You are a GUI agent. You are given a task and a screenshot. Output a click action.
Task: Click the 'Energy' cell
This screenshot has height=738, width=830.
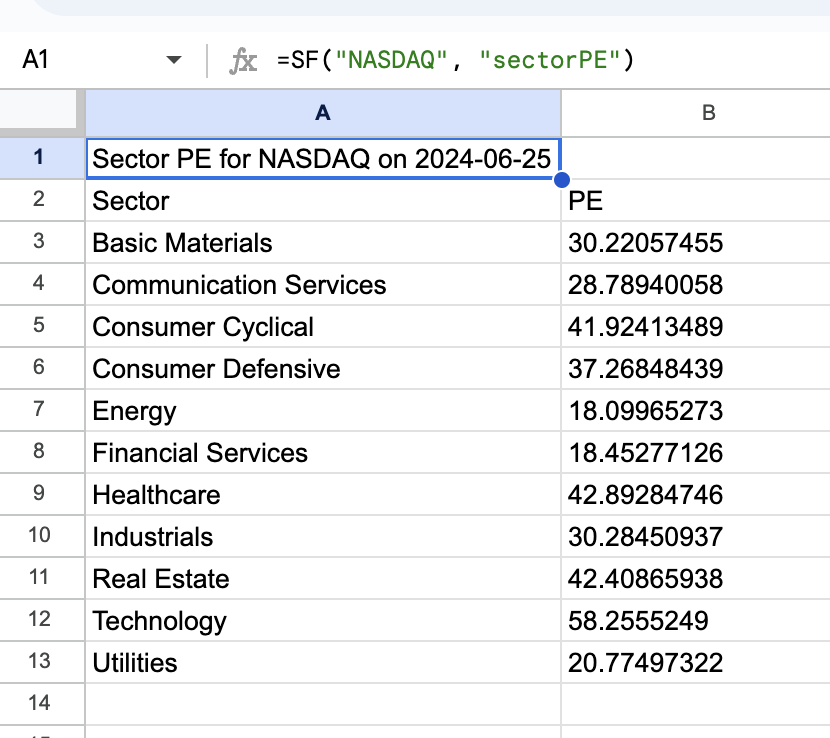click(x=323, y=410)
